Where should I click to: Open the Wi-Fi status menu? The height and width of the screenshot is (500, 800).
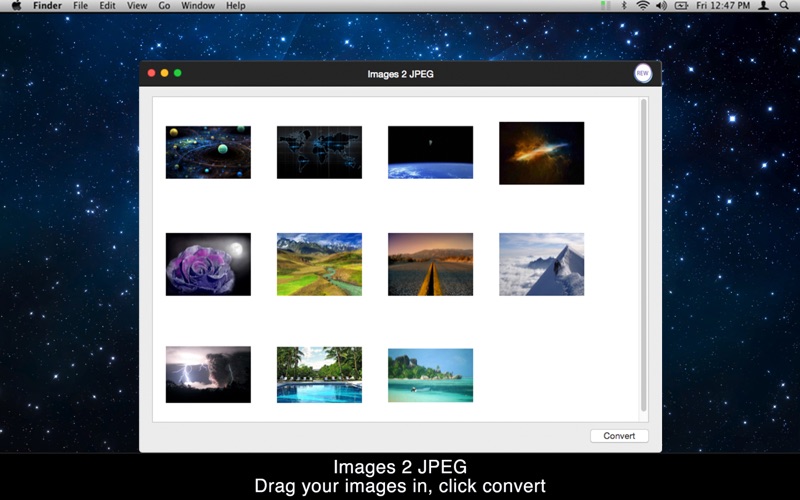click(643, 6)
